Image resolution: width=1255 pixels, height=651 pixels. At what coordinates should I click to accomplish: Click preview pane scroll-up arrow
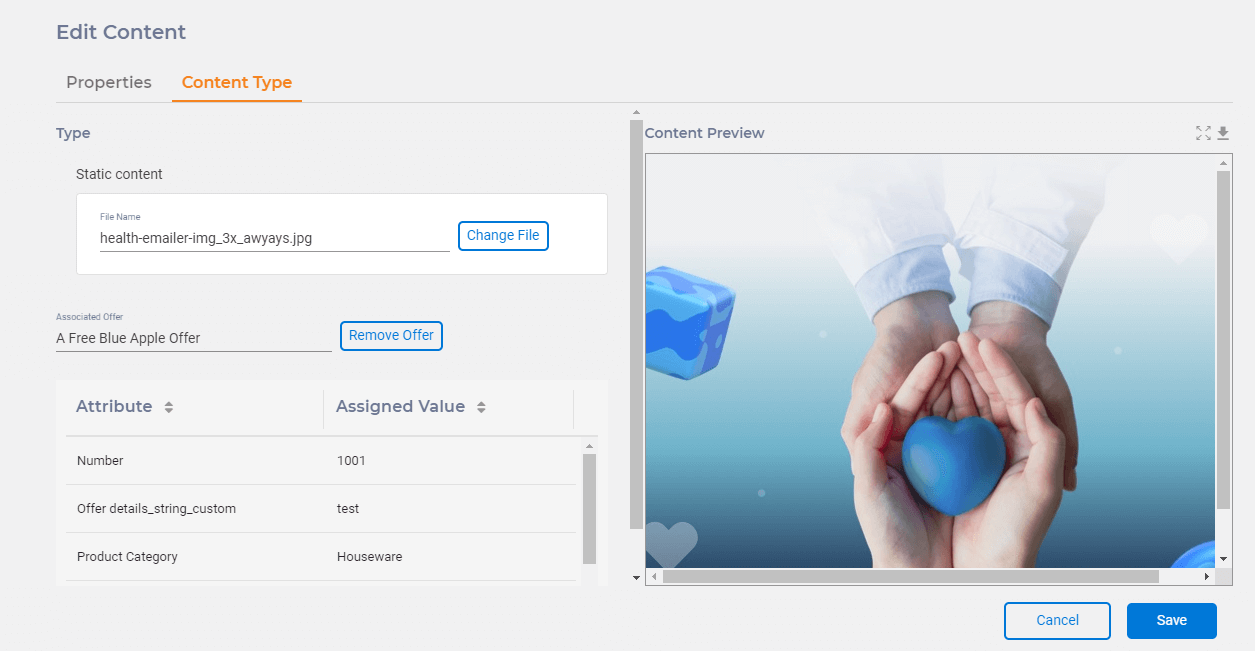click(x=1223, y=162)
